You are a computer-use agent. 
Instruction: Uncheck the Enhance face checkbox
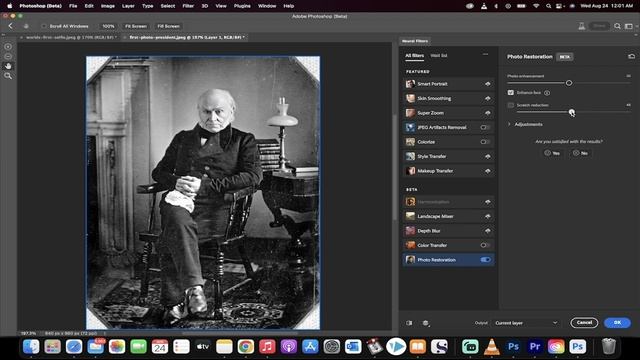pyautogui.click(x=511, y=93)
